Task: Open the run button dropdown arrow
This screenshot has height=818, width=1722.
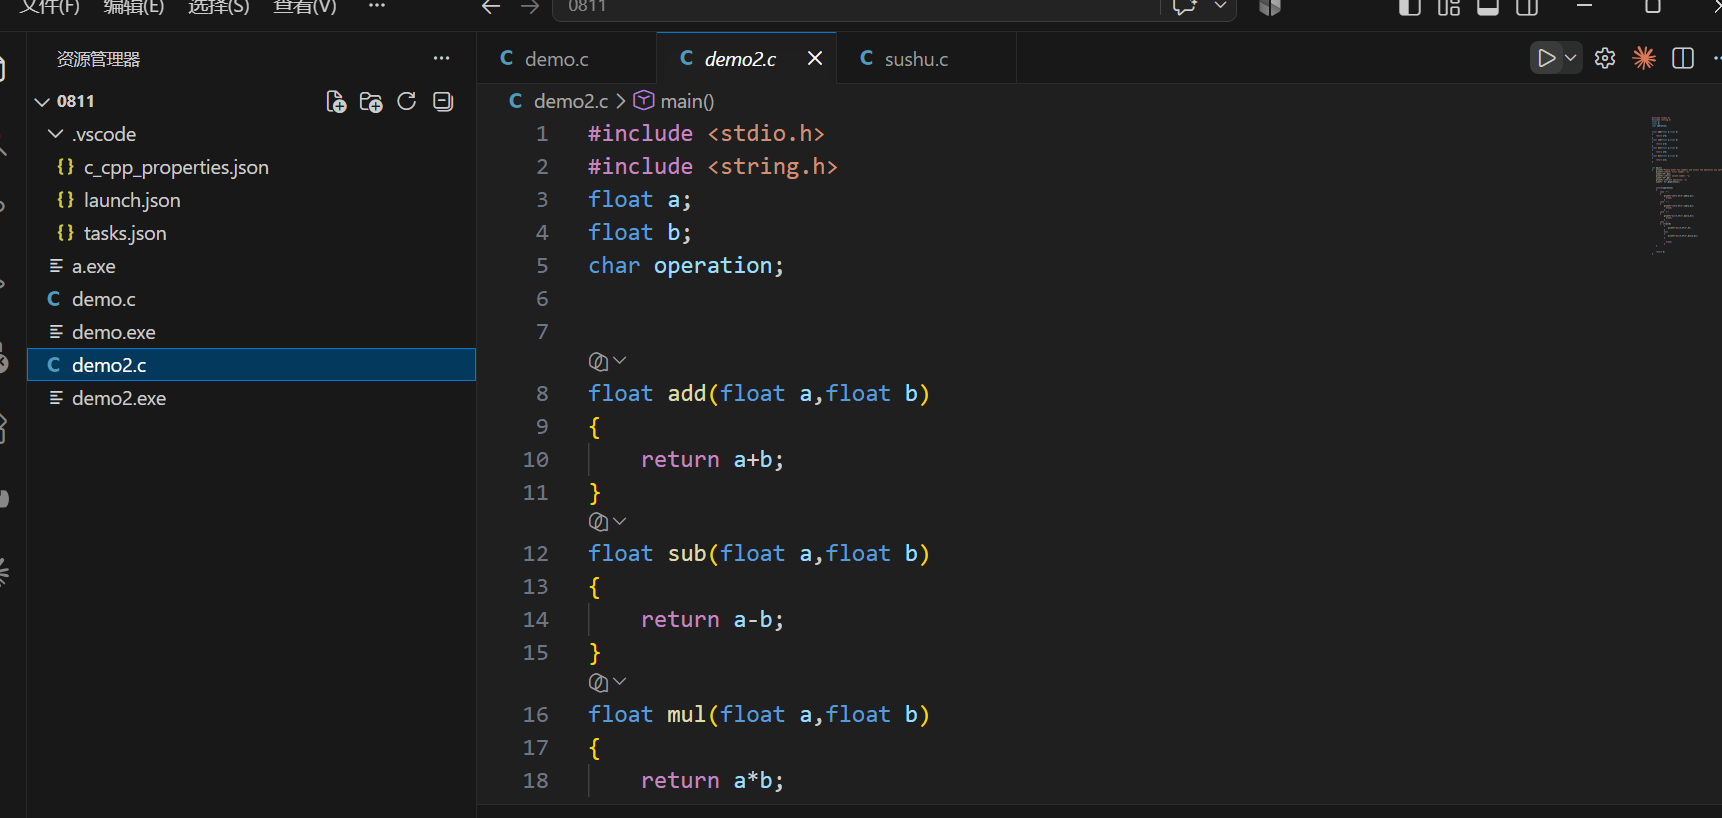Action: pyautogui.click(x=1571, y=58)
